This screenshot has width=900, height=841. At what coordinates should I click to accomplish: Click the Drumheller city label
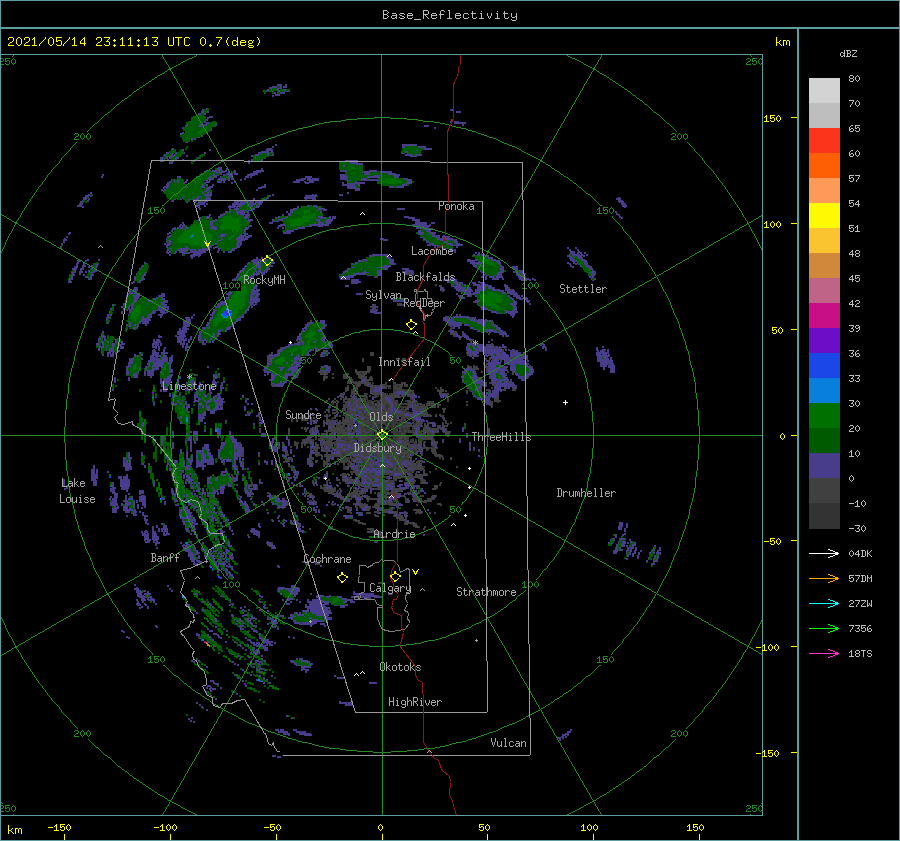click(586, 493)
